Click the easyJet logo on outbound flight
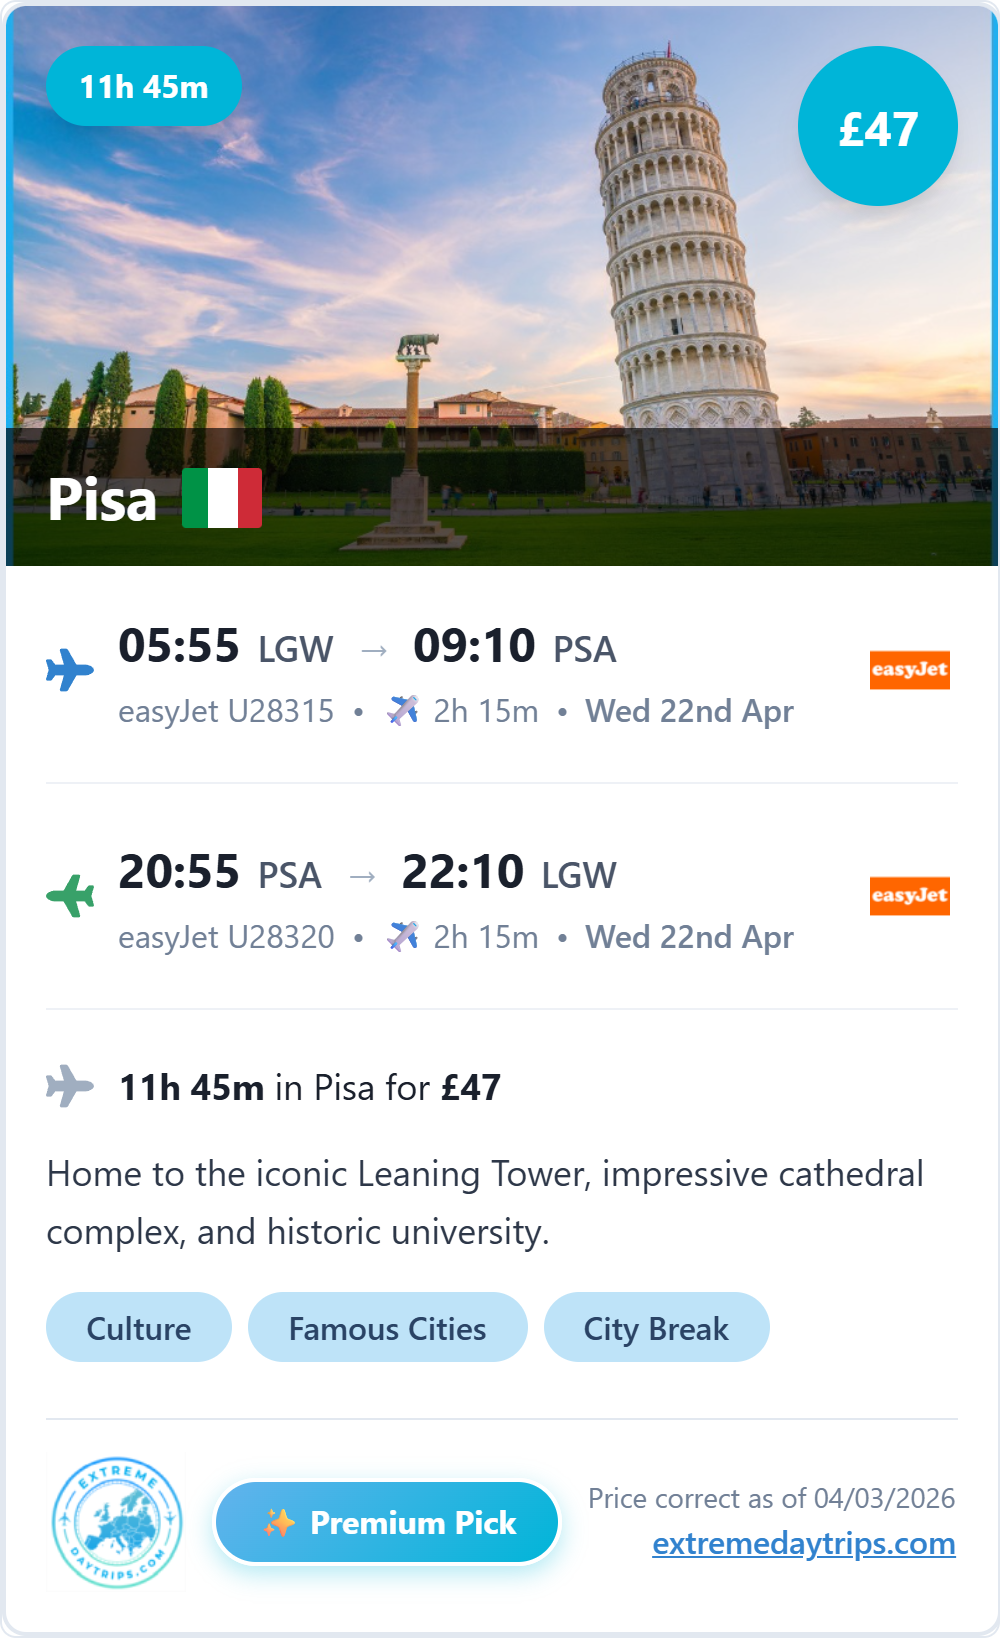The height and width of the screenshot is (1638, 1000). [909, 670]
